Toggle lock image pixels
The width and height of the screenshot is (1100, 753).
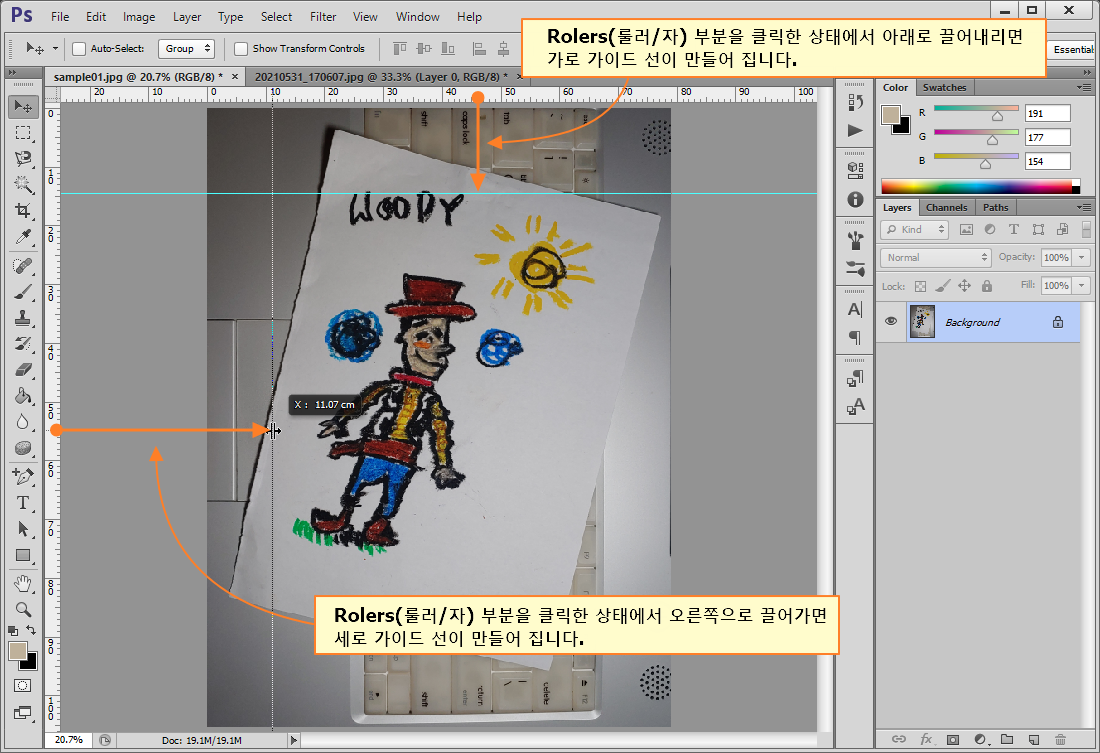943,286
